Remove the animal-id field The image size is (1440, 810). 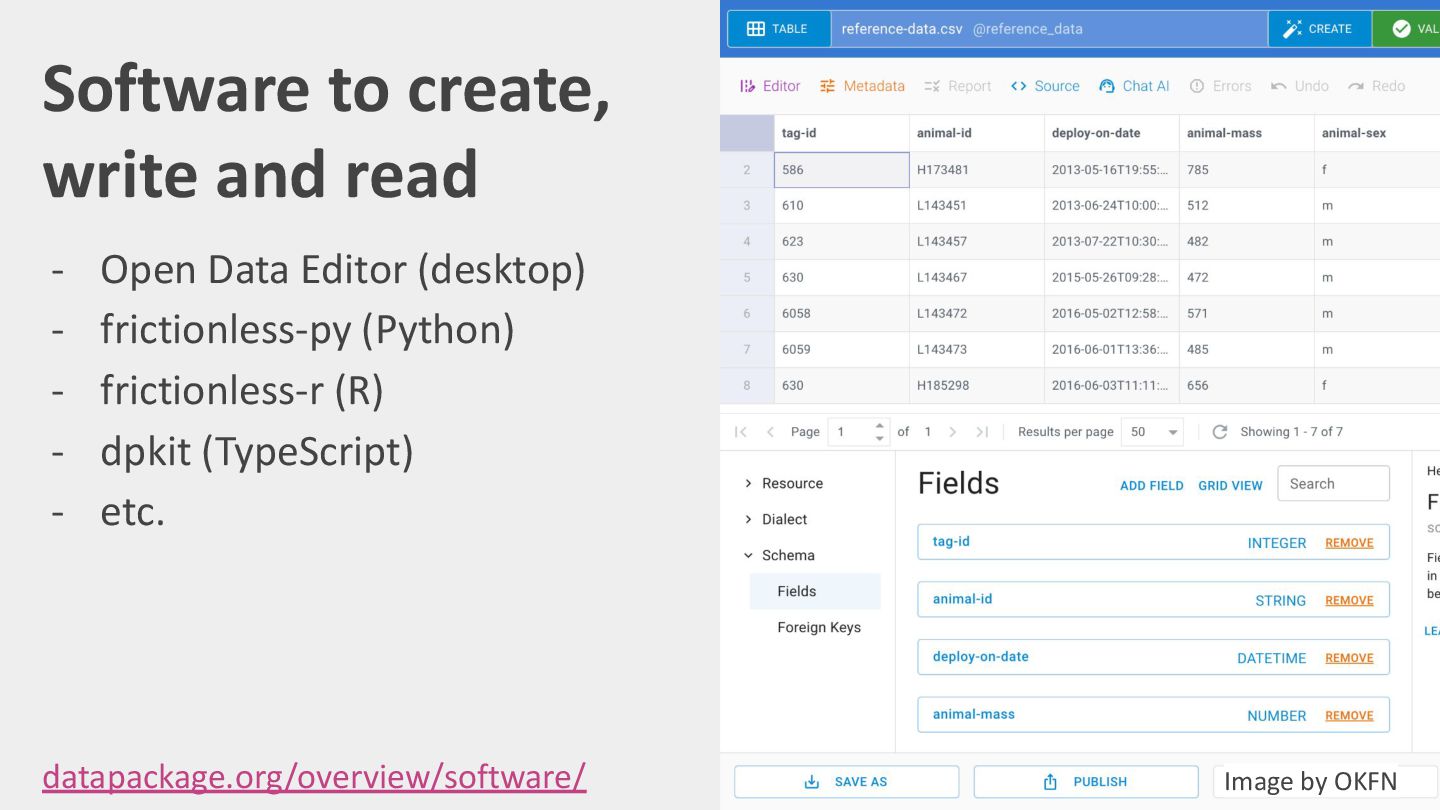click(1349, 601)
